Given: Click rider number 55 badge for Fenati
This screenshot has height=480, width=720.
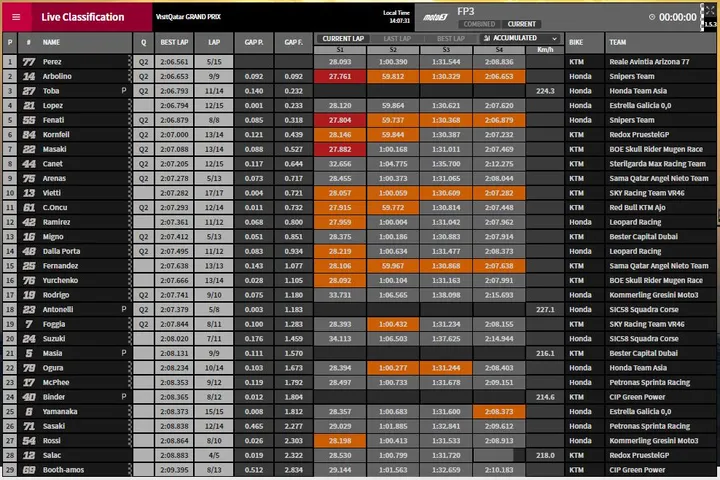Looking at the screenshot, I should pos(28,120).
